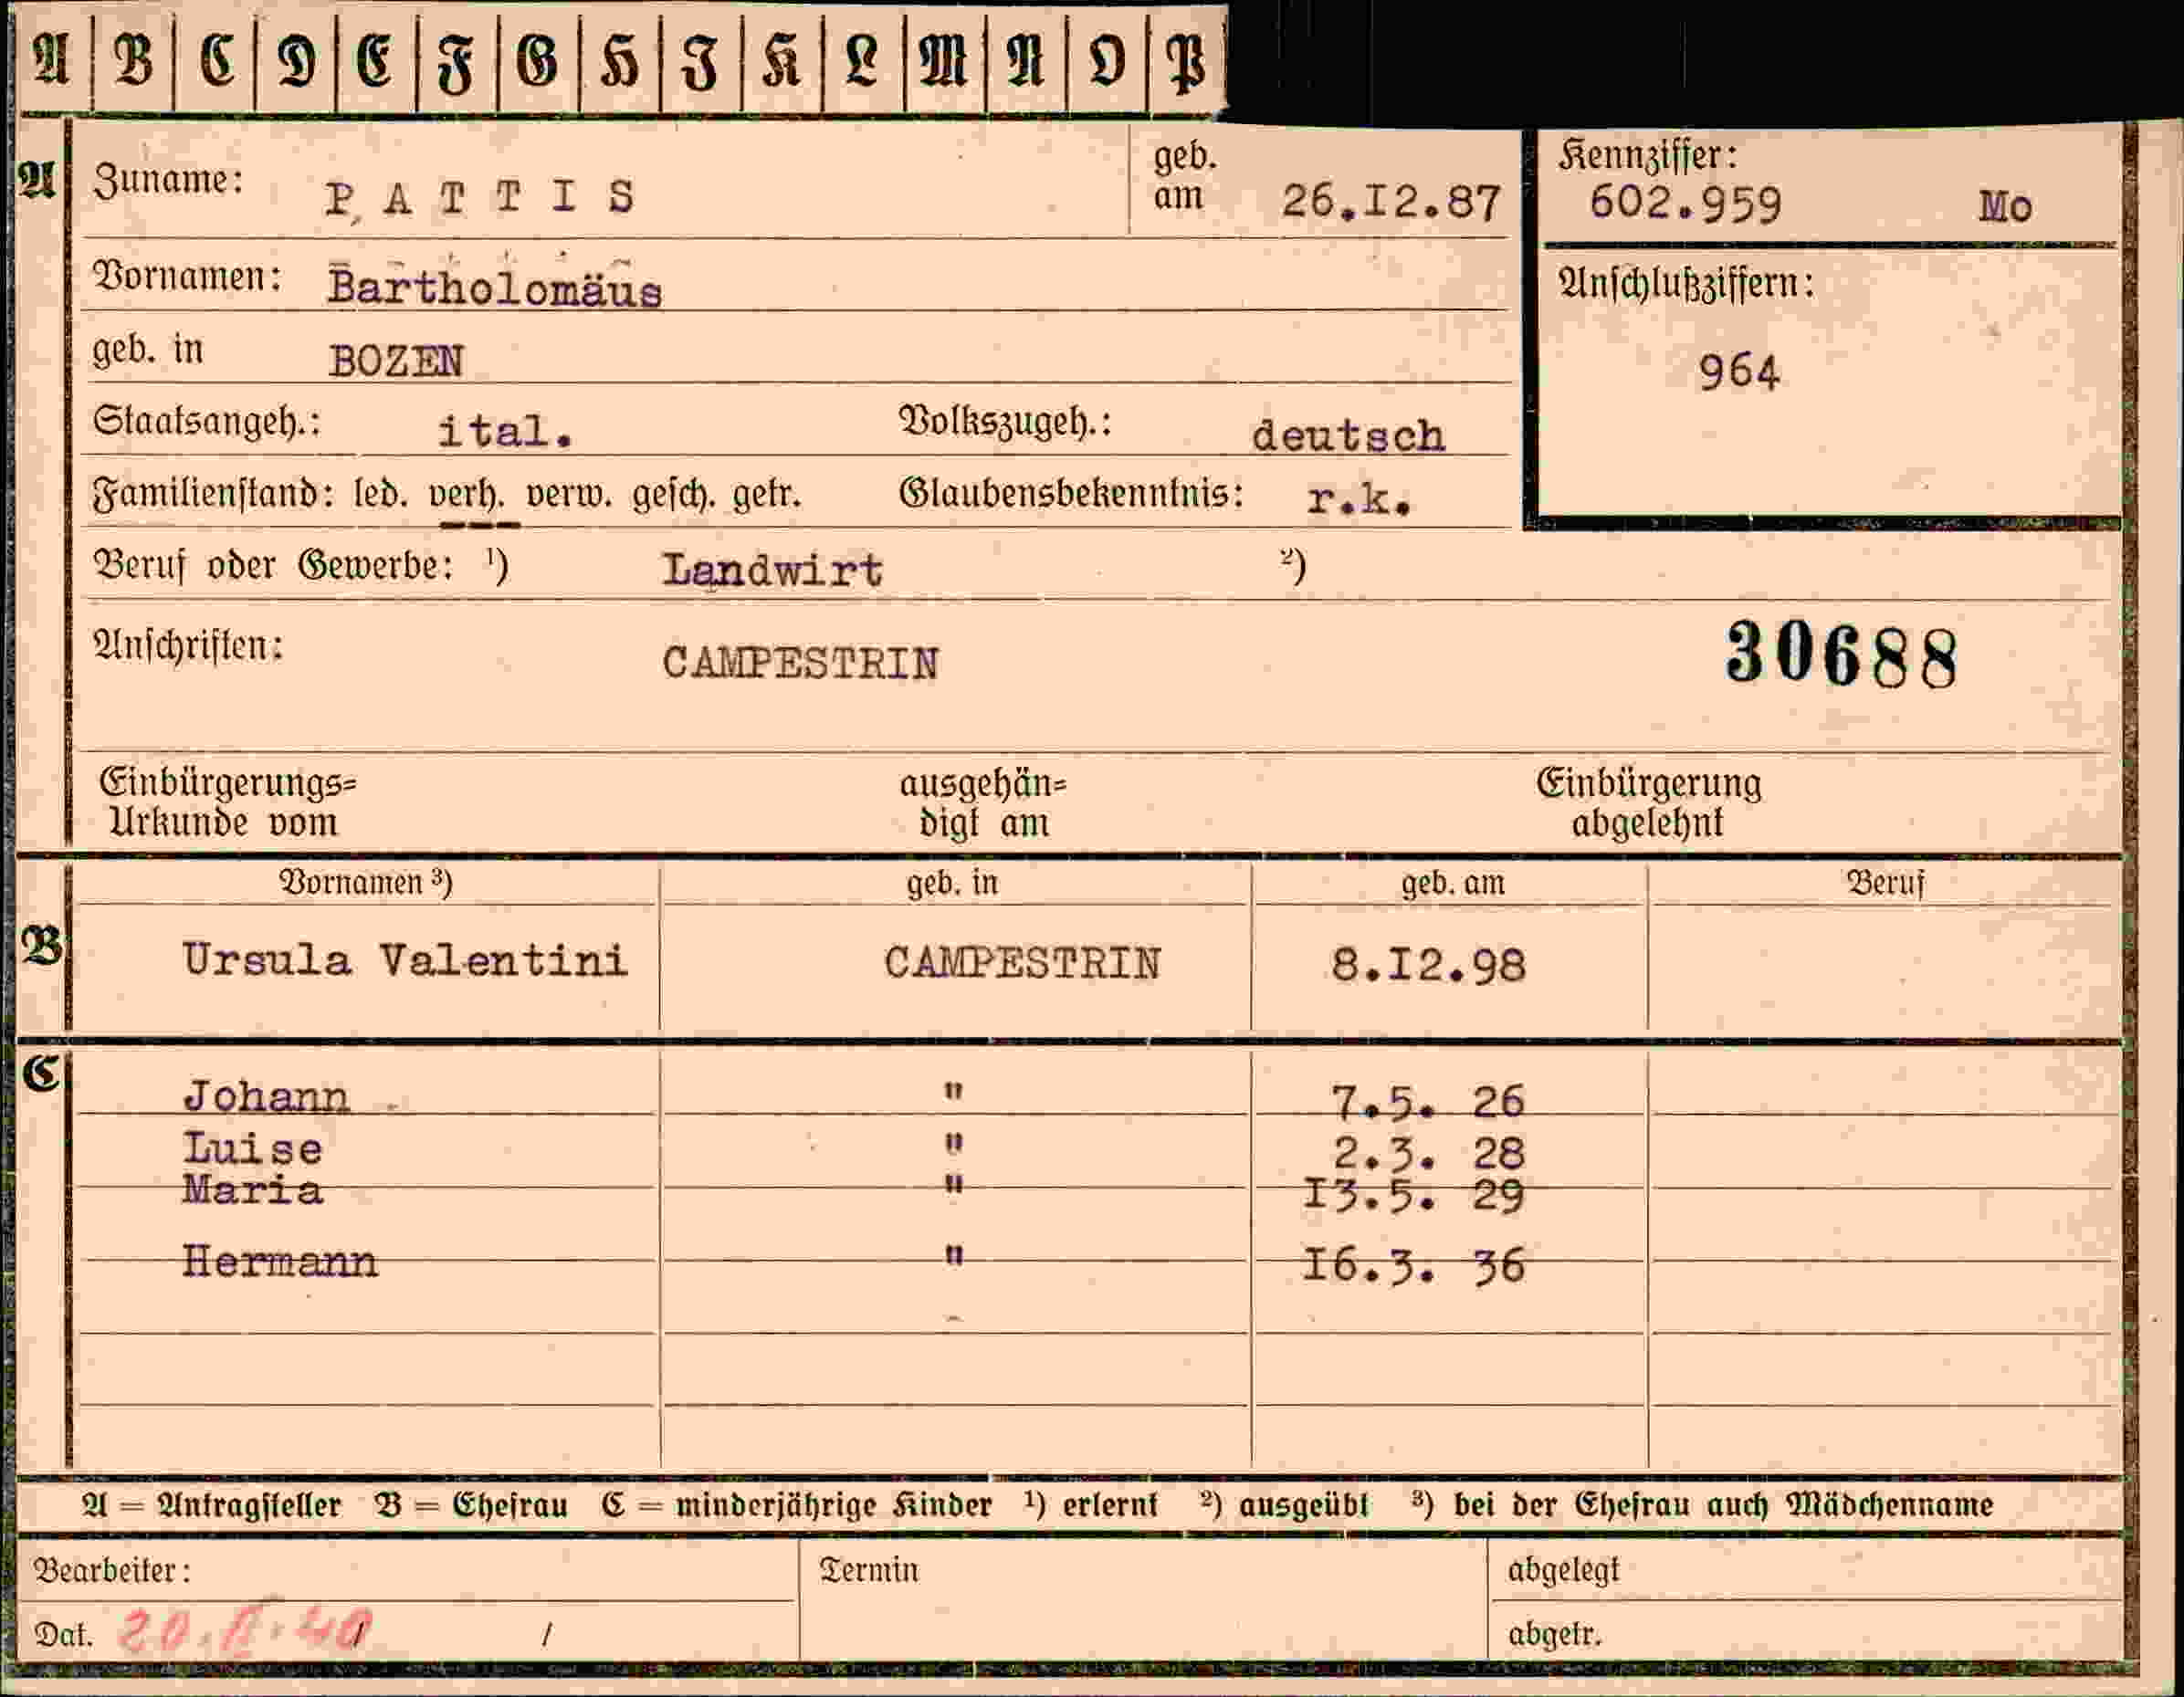Screen dimensions: 2184x1697
Task: Click Maria's birth date 13.5.29
Action: point(1414,1195)
